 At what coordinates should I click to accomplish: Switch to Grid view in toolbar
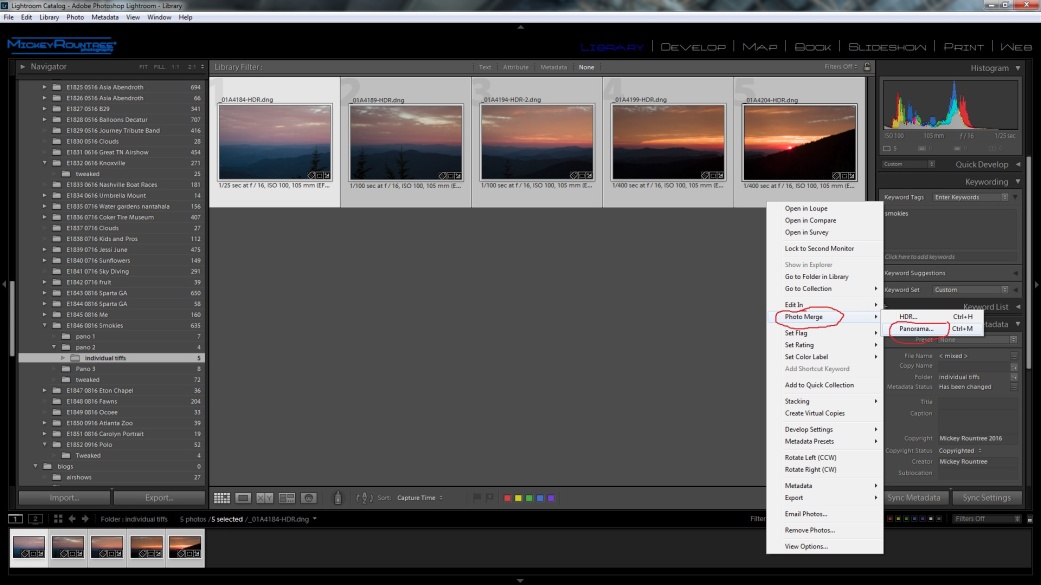coord(221,498)
